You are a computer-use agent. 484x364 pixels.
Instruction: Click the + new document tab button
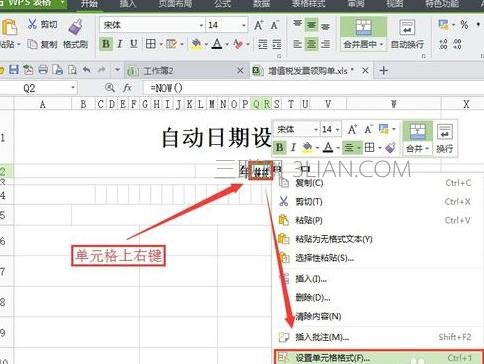(x=384, y=70)
